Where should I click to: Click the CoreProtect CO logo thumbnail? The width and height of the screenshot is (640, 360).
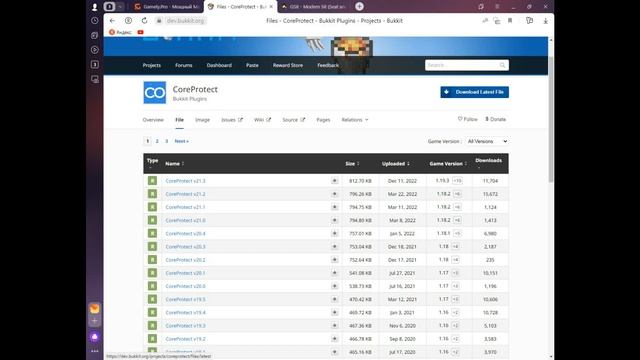click(x=155, y=93)
